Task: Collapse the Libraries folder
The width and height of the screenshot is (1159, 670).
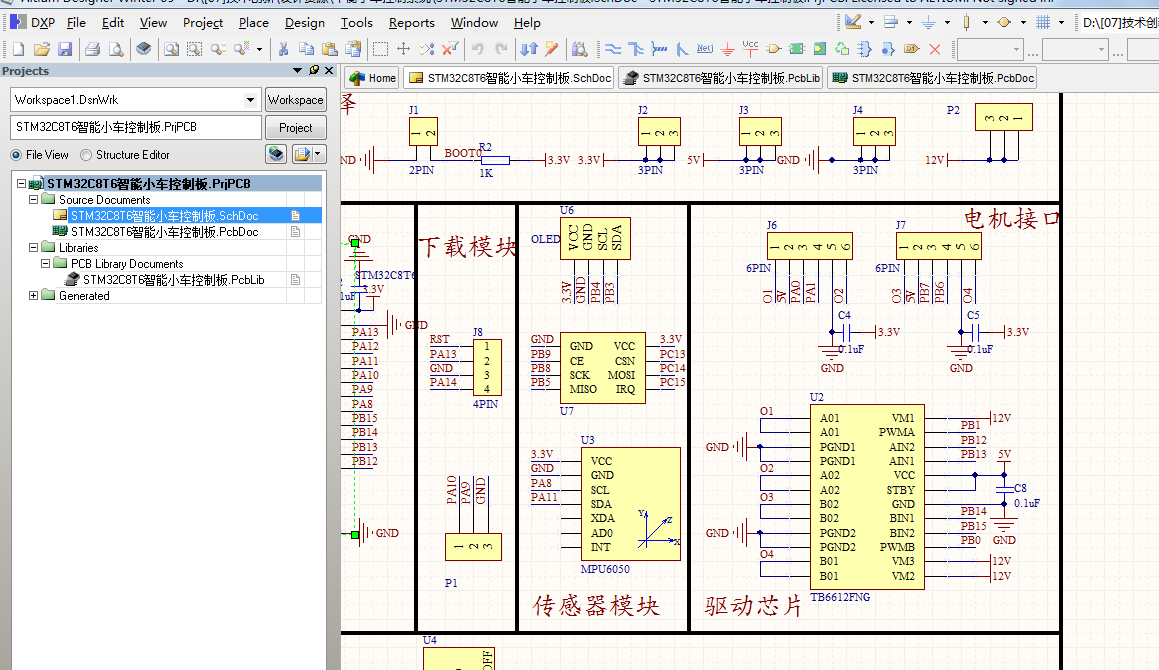Action: pyautogui.click(x=33, y=248)
